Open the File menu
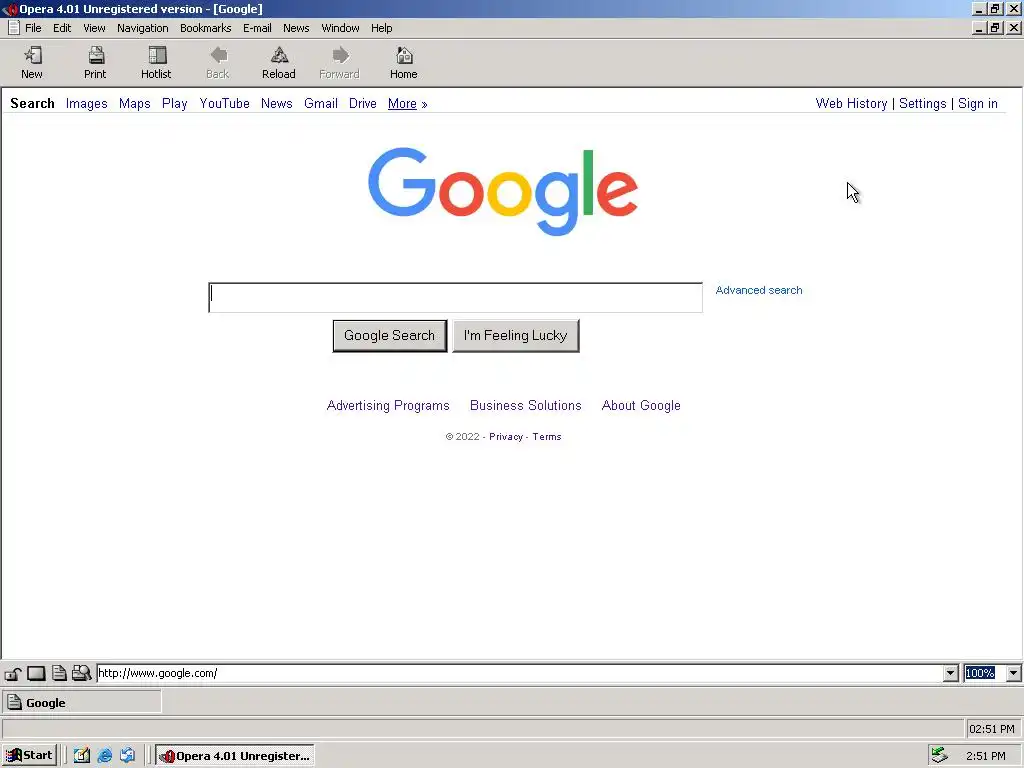The width and height of the screenshot is (1024, 768). pos(33,28)
